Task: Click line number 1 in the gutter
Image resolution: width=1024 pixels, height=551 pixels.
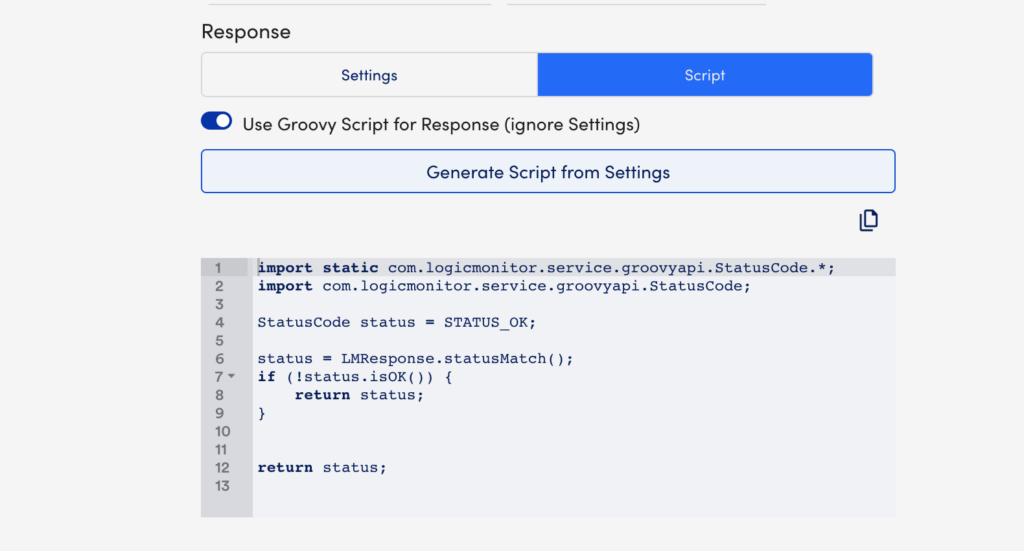Action: (x=218, y=268)
